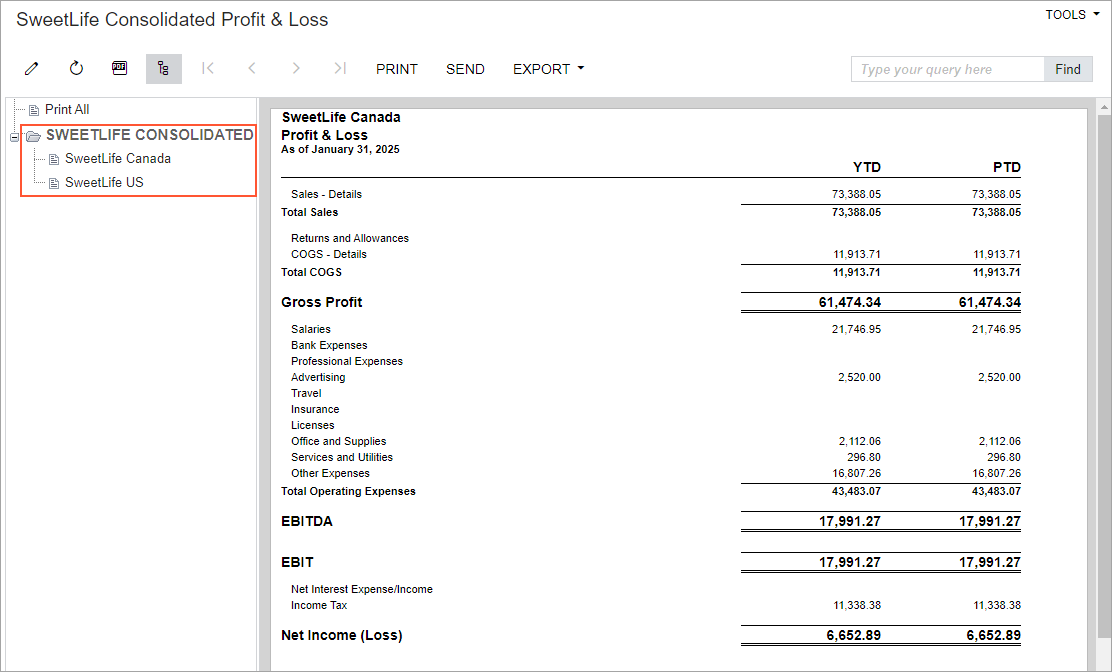The image size is (1112, 672).
Task: Click the Returns and Allowances row
Action: click(x=350, y=238)
